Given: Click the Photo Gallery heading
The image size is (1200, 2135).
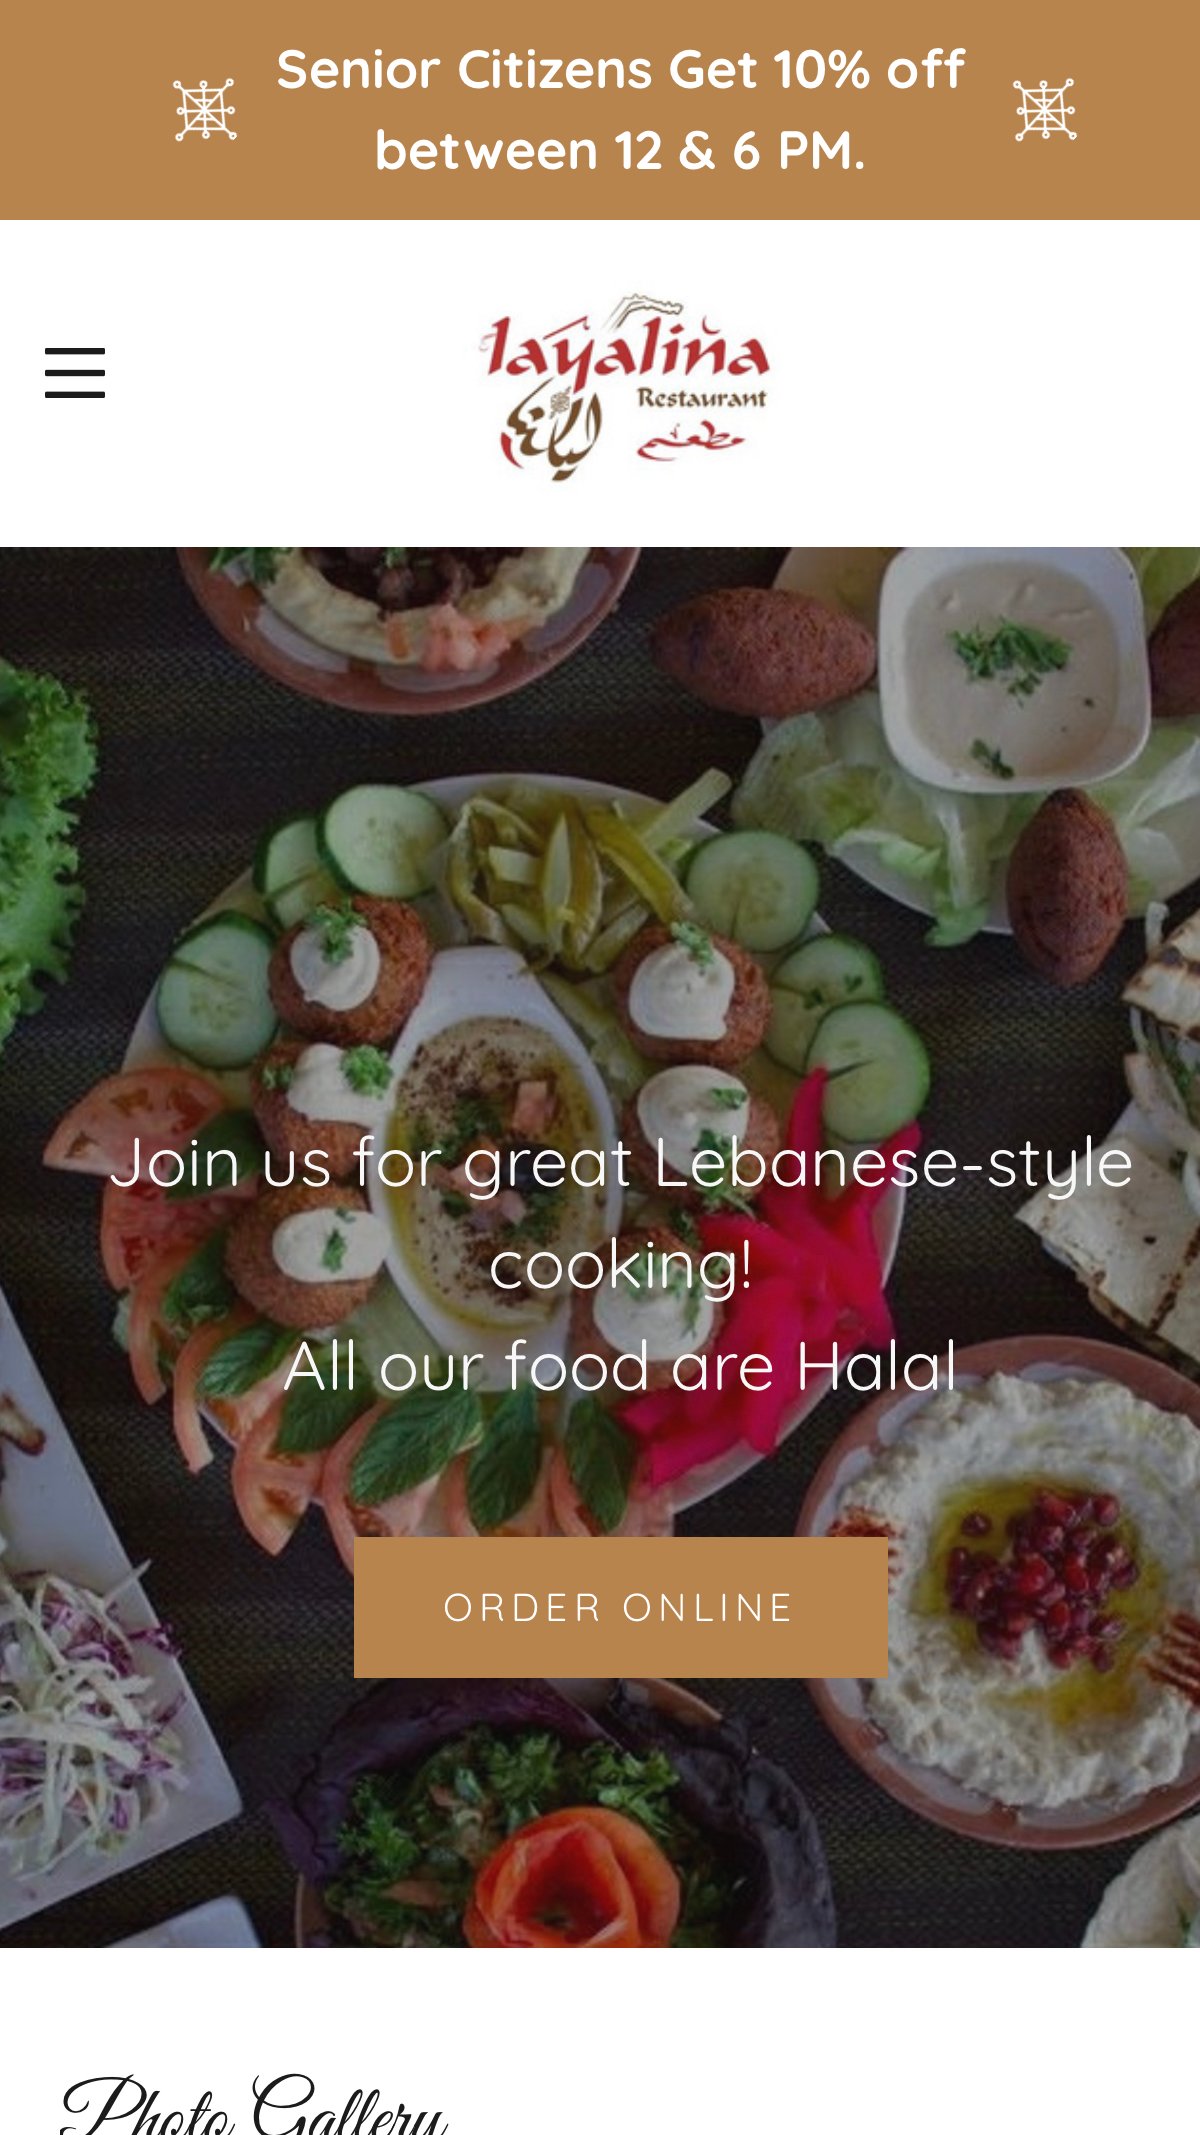Looking at the screenshot, I should [255, 2105].
